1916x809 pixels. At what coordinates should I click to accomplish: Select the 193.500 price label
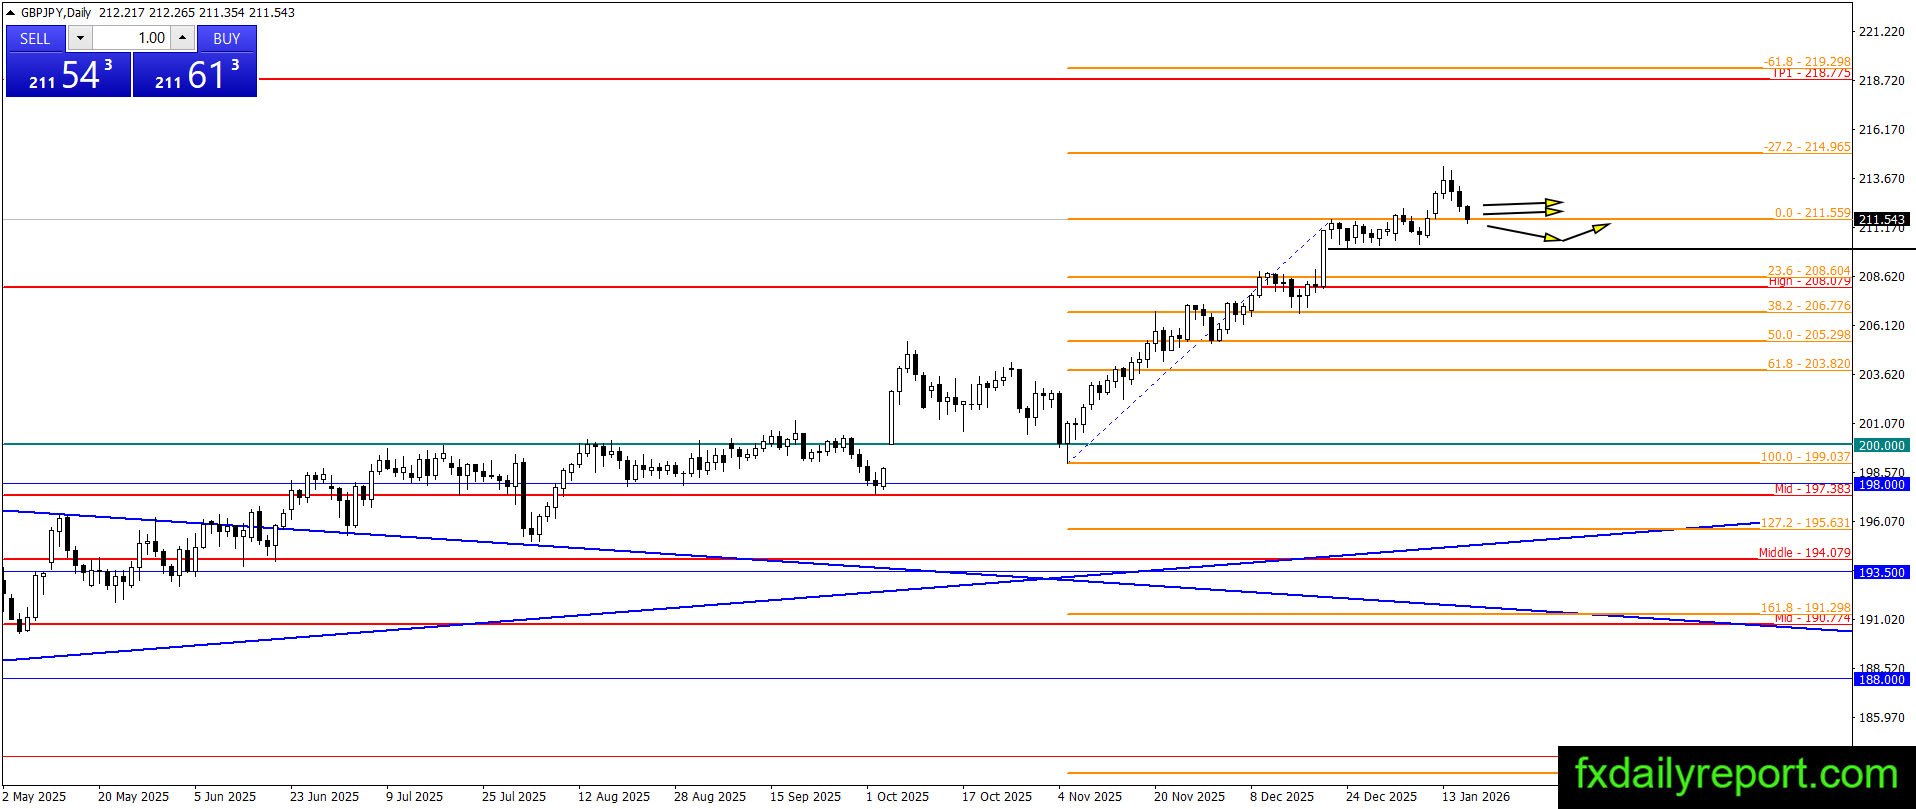[1881, 572]
